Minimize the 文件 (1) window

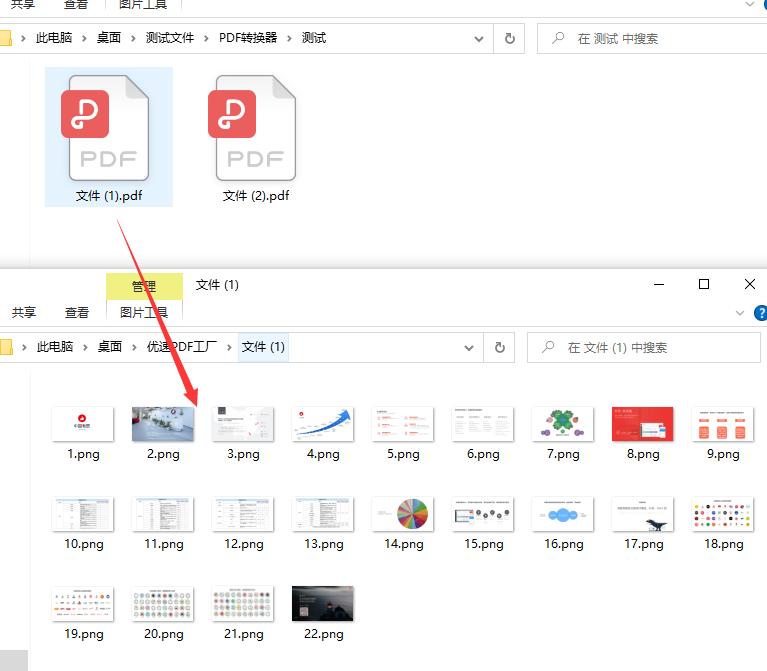click(659, 284)
